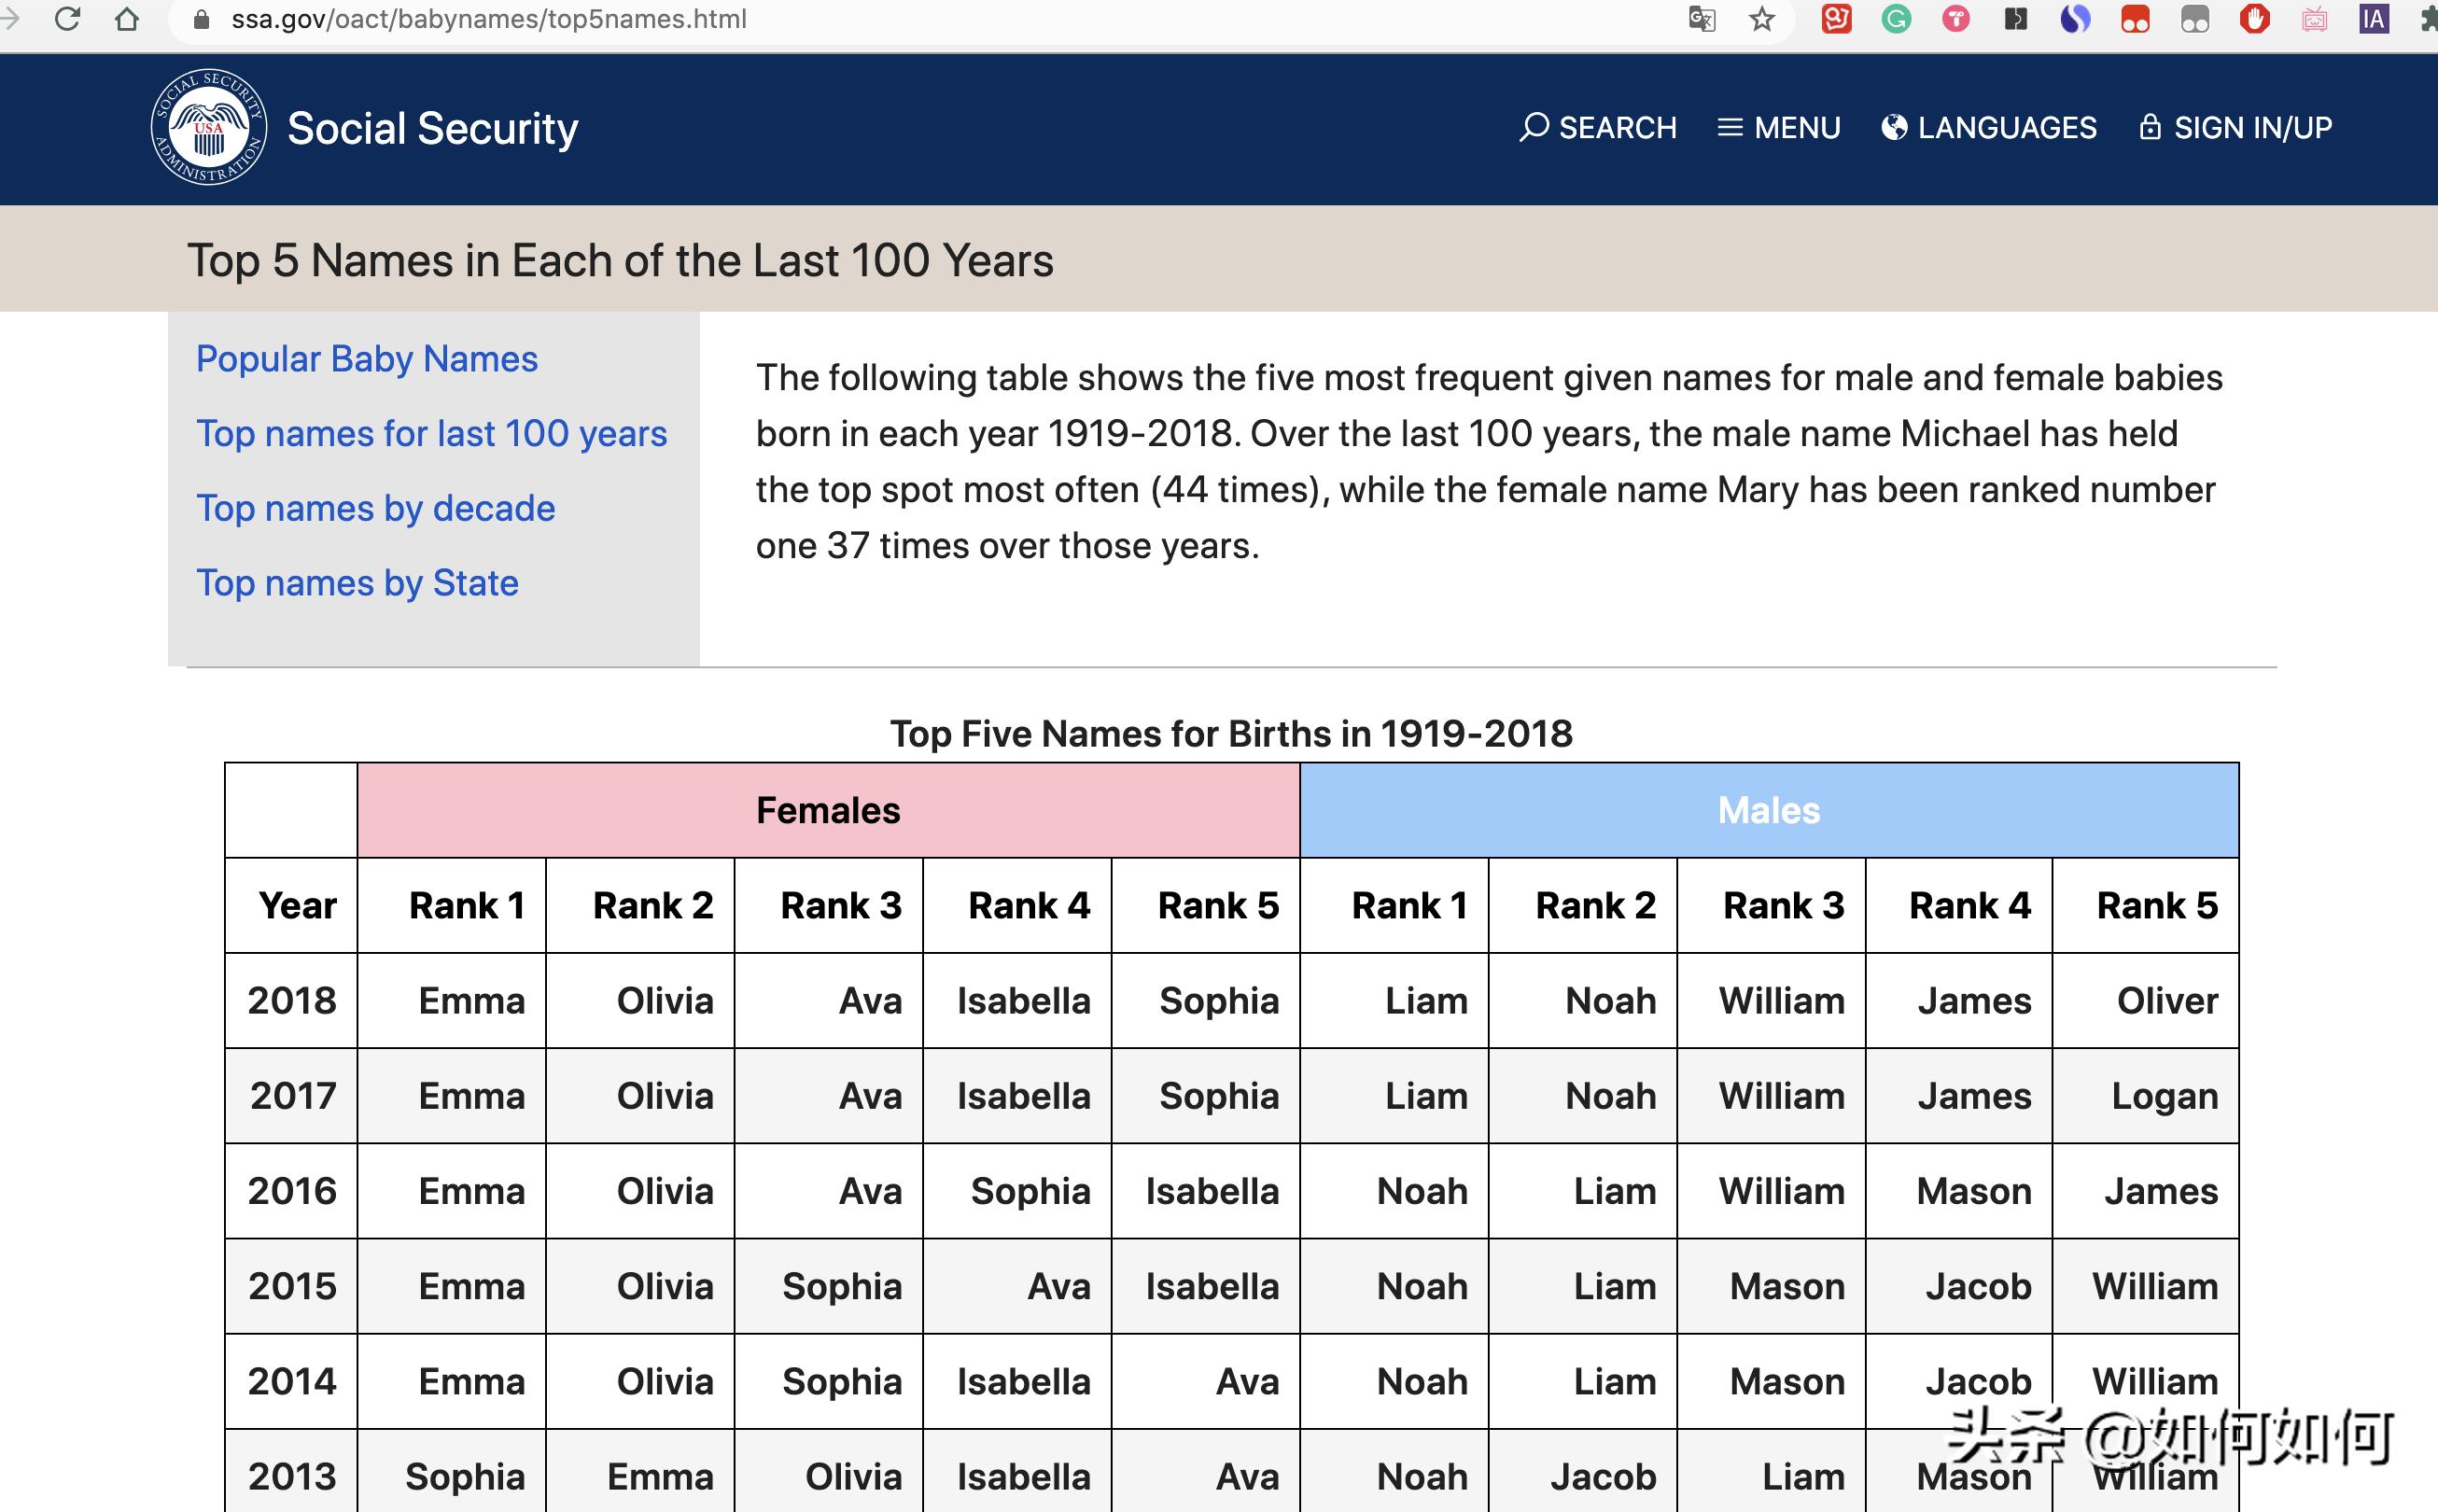Image resolution: width=2438 pixels, height=1512 pixels.
Task: Go to Top names for last 100 years
Action: click(x=431, y=434)
